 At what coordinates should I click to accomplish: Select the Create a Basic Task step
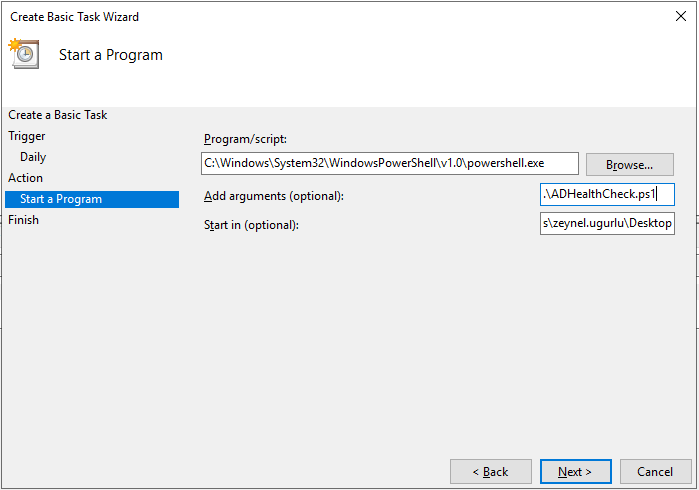58,115
